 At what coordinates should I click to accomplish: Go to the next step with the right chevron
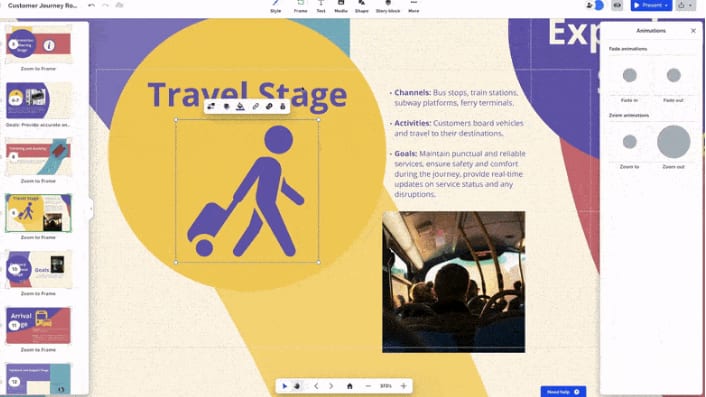click(x=331, y=386)
